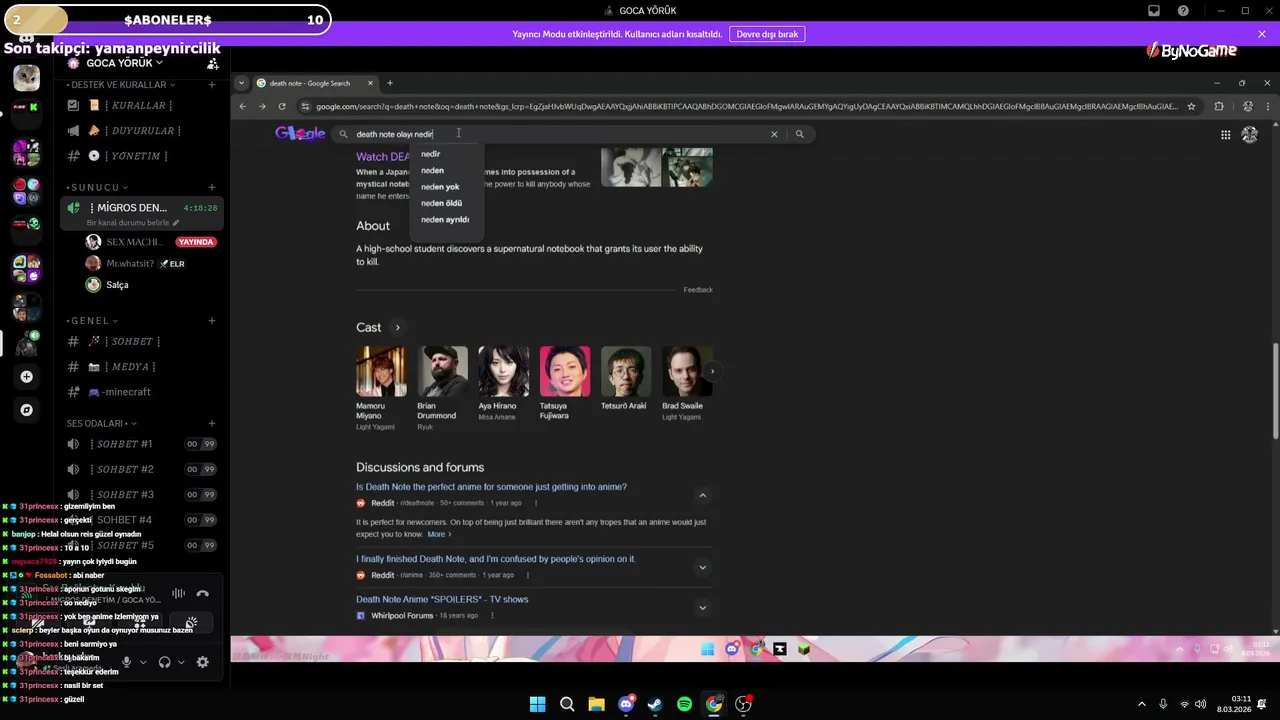Expand the GOCA YÖRÜK server menu
The image size is (1280, 720).
(125, 63)
